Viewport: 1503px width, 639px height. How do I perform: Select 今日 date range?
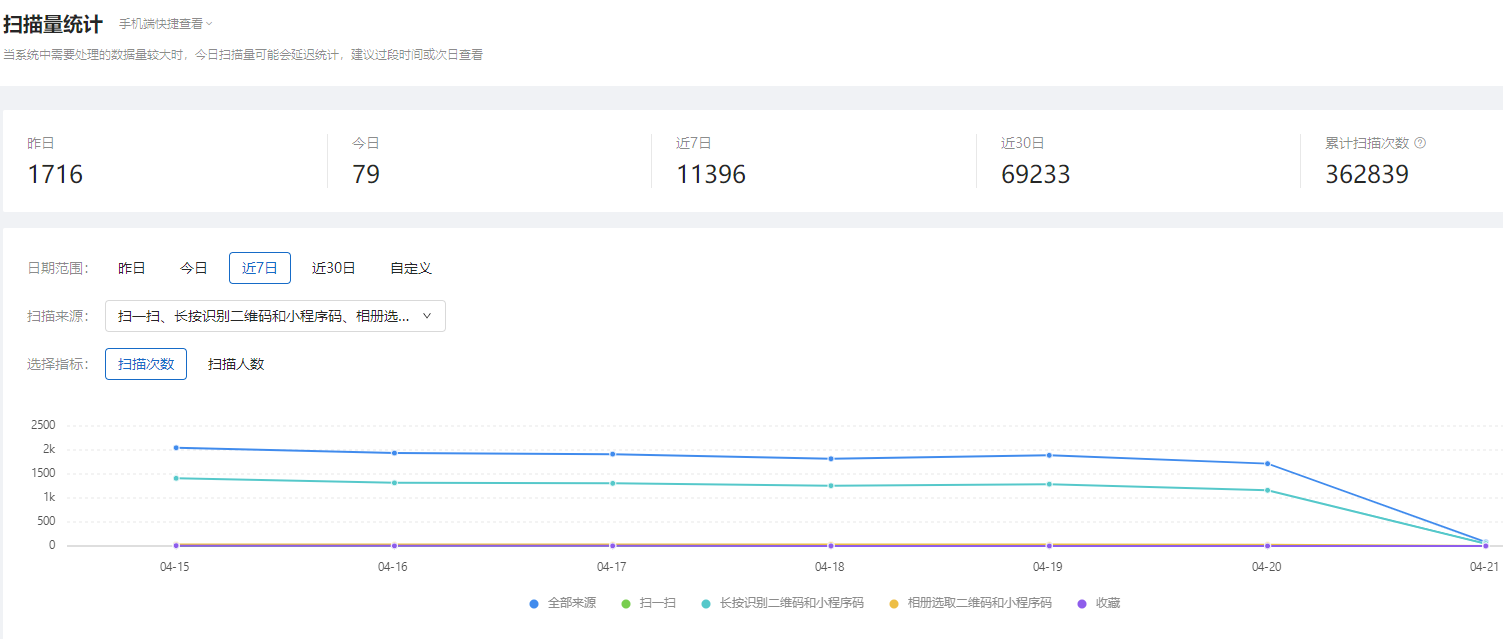tap(194, 268)
